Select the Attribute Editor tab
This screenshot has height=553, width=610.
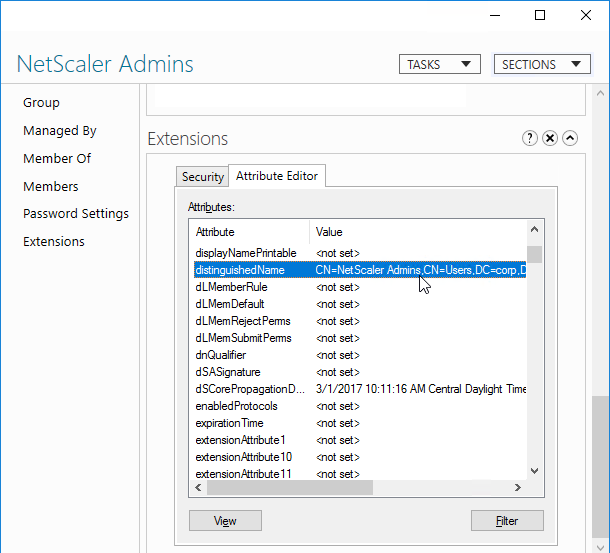(277, 176)
